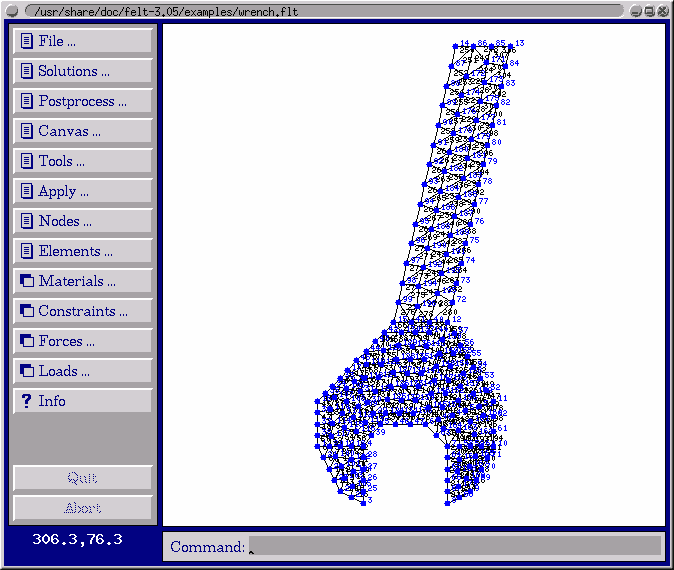
Task: Maximize the wrench.flt window
Action: tap(650, 10)
